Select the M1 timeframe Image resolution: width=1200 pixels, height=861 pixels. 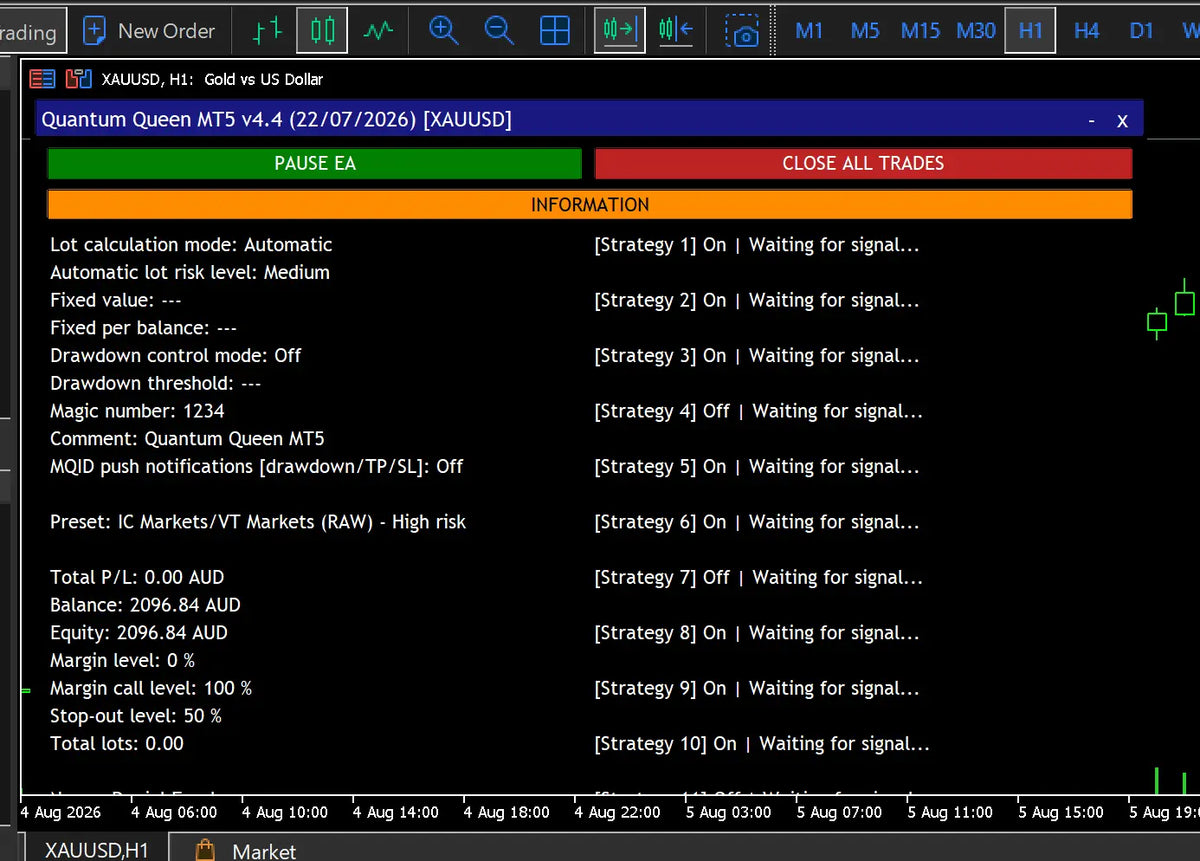(809, 31)
